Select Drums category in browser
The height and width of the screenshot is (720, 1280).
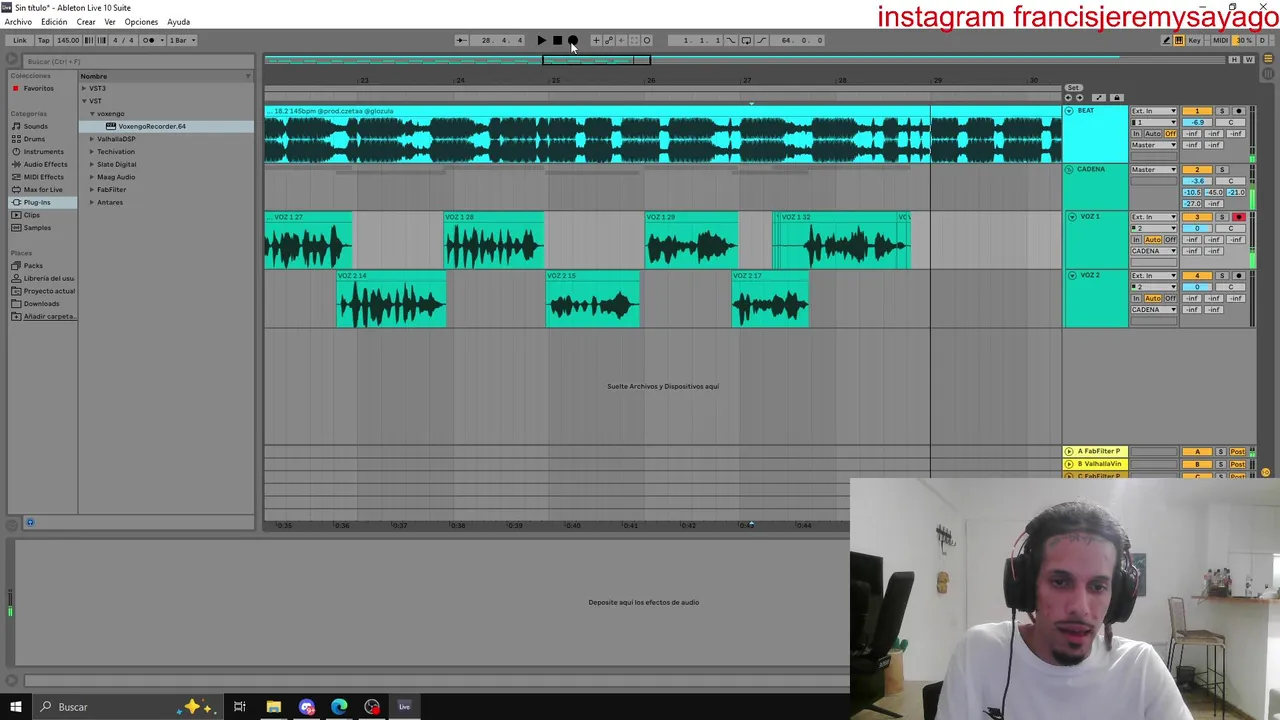point(34,139)
